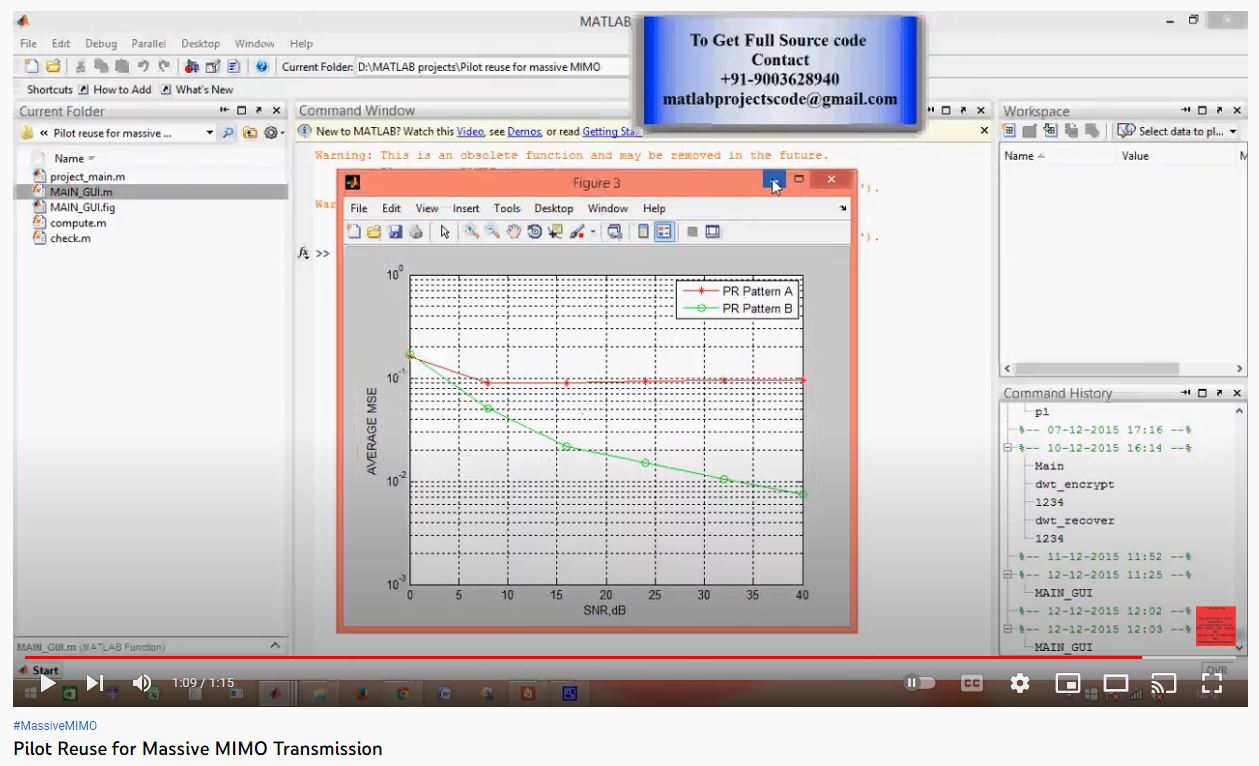1259x766 pixels.
Task: Collapse 12-12-2015 12:03 history group
Action: point(1008,629)
